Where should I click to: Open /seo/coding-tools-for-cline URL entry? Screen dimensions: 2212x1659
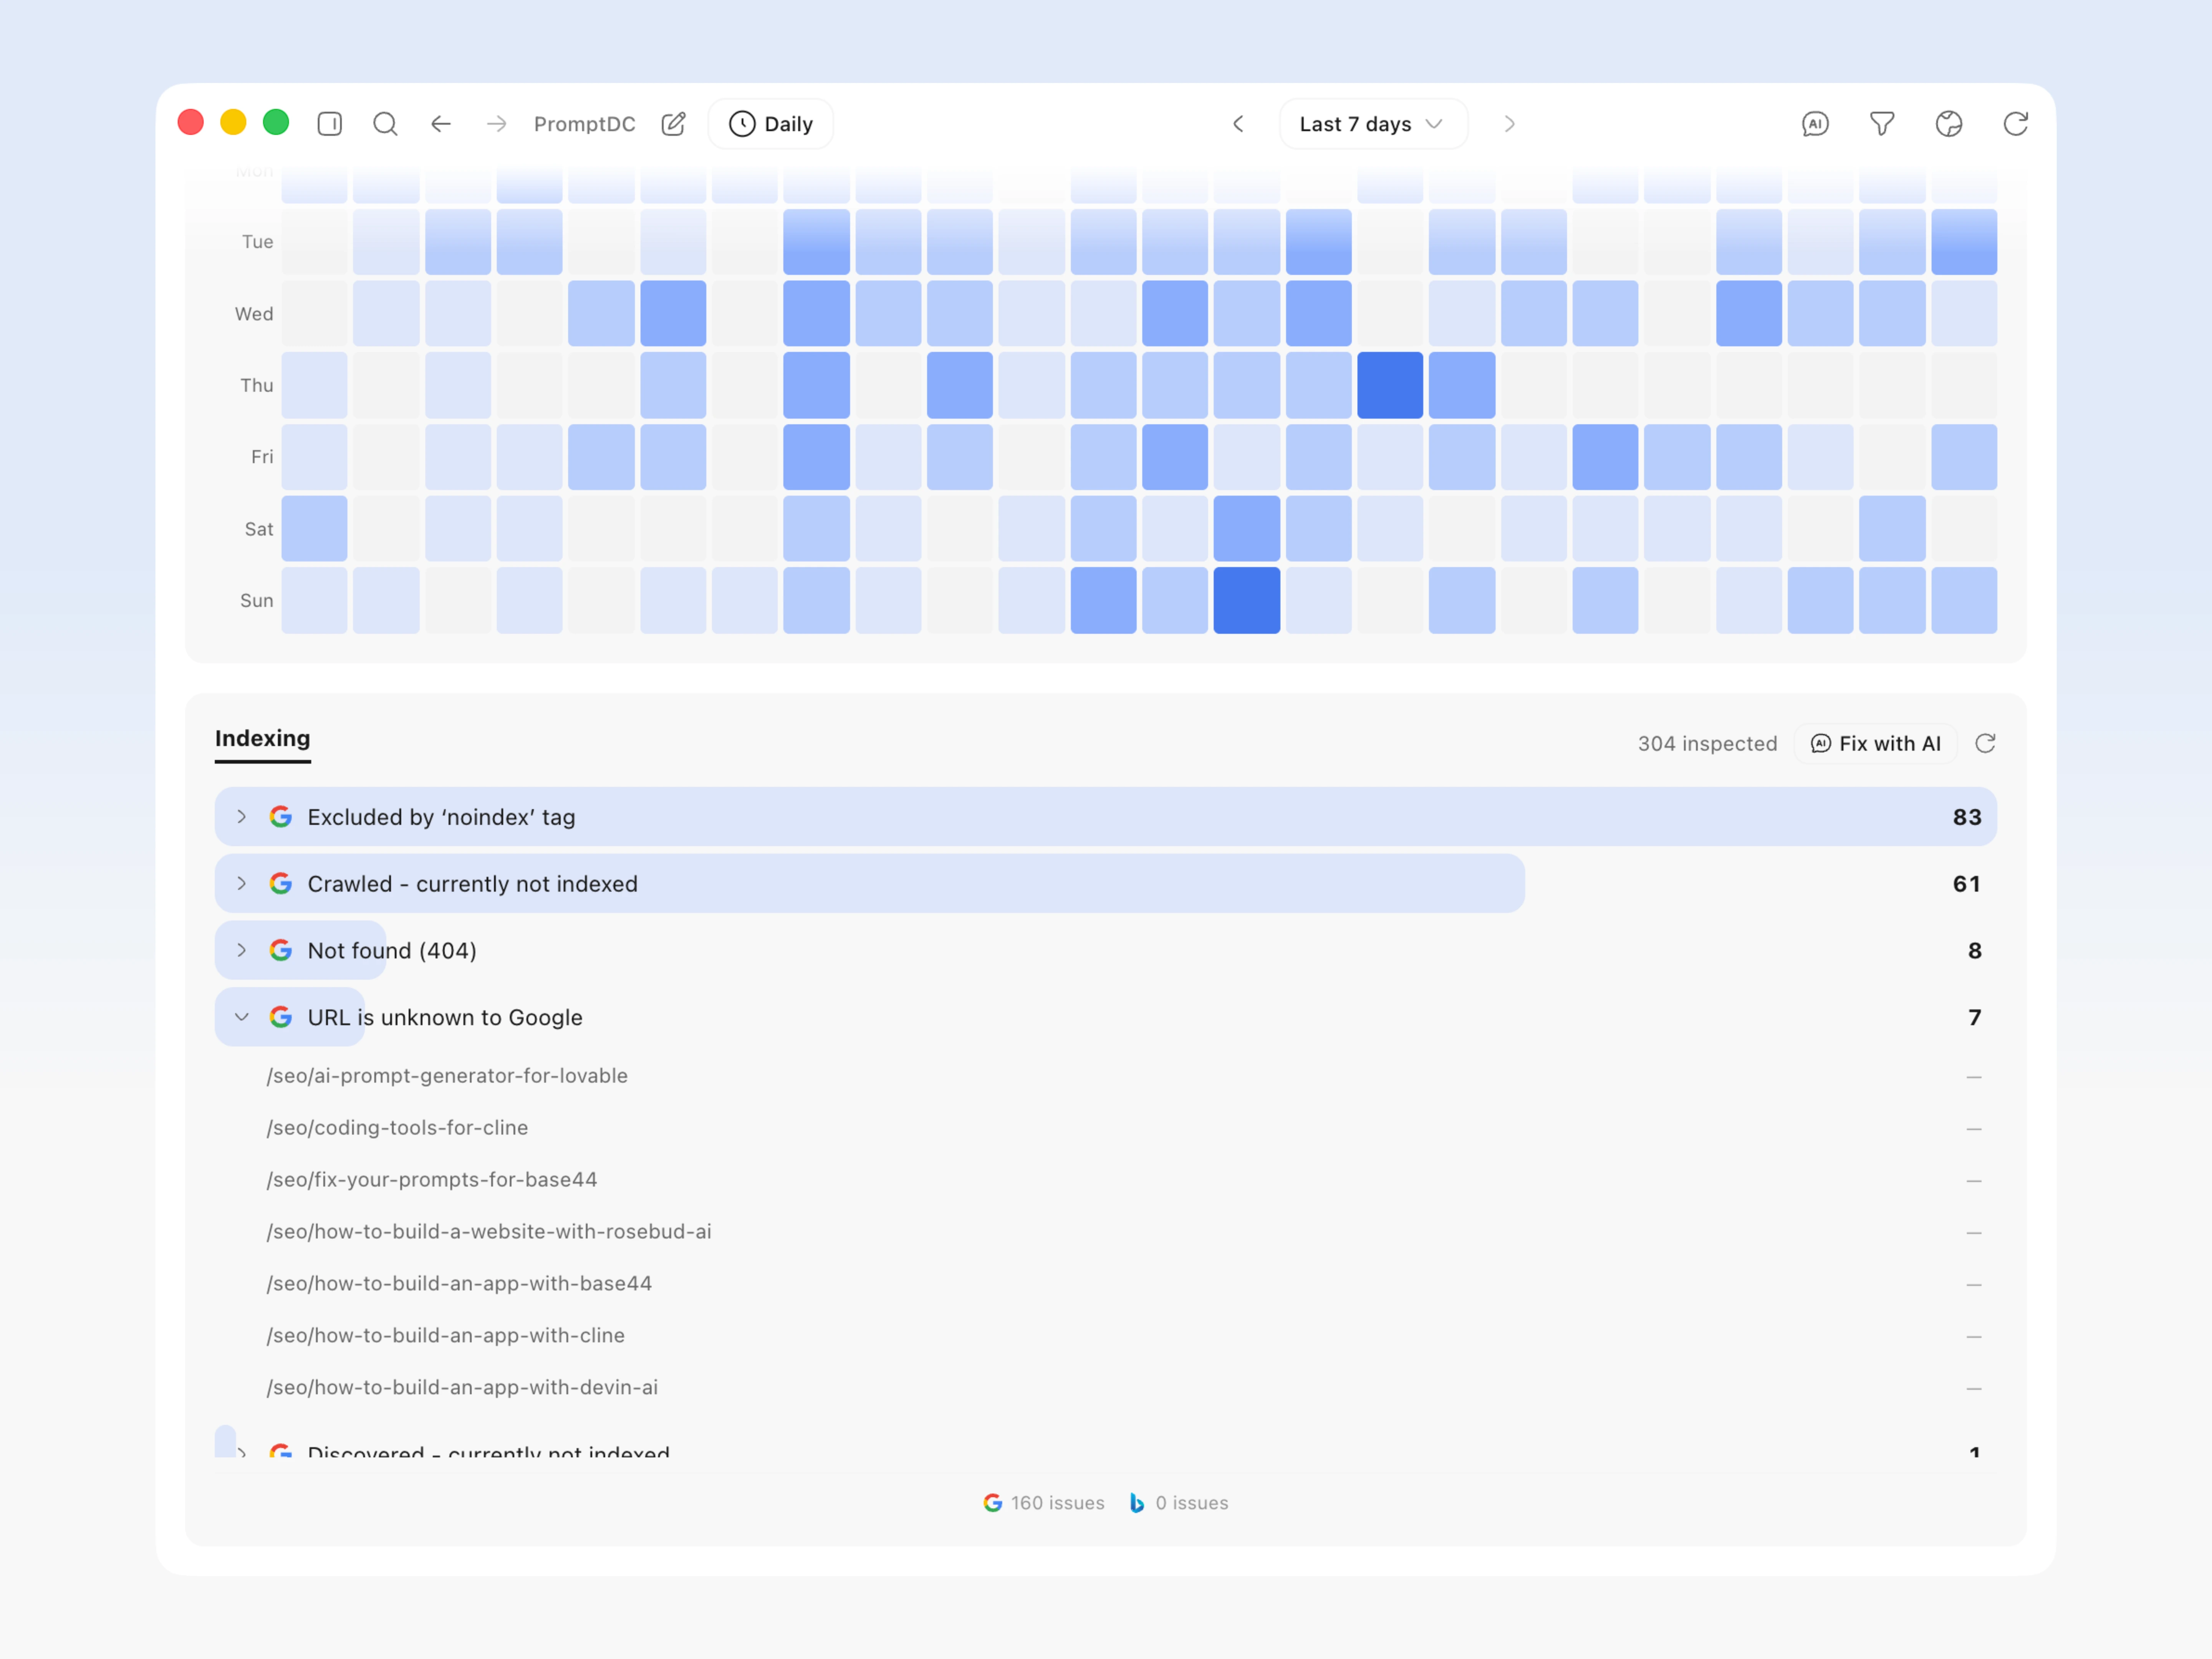pyautogui.click(x=397, y=1128)
